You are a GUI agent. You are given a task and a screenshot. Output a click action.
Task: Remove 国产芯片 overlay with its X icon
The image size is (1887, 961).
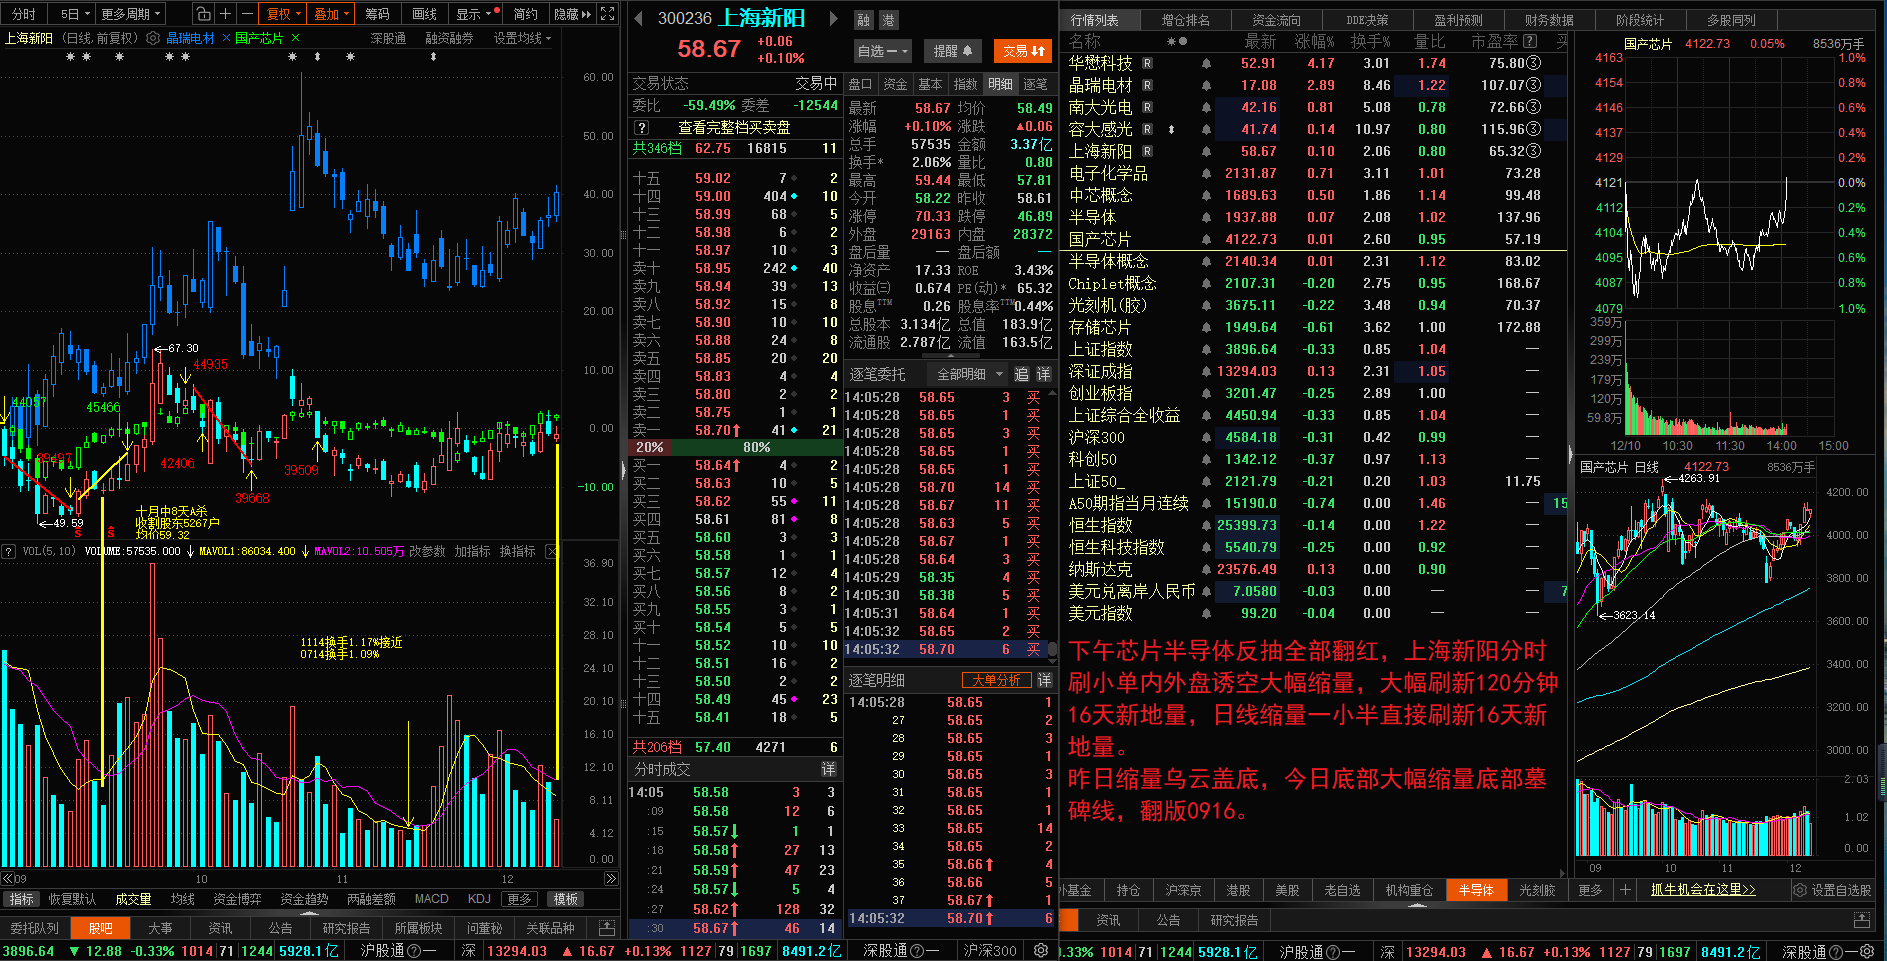pos(295,38)
